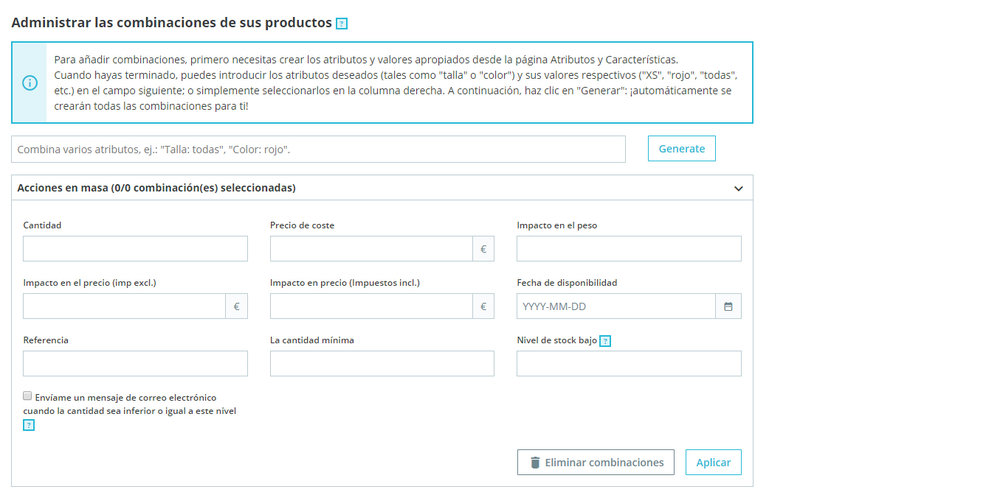Click the Referencia input field

click(135, 364)
